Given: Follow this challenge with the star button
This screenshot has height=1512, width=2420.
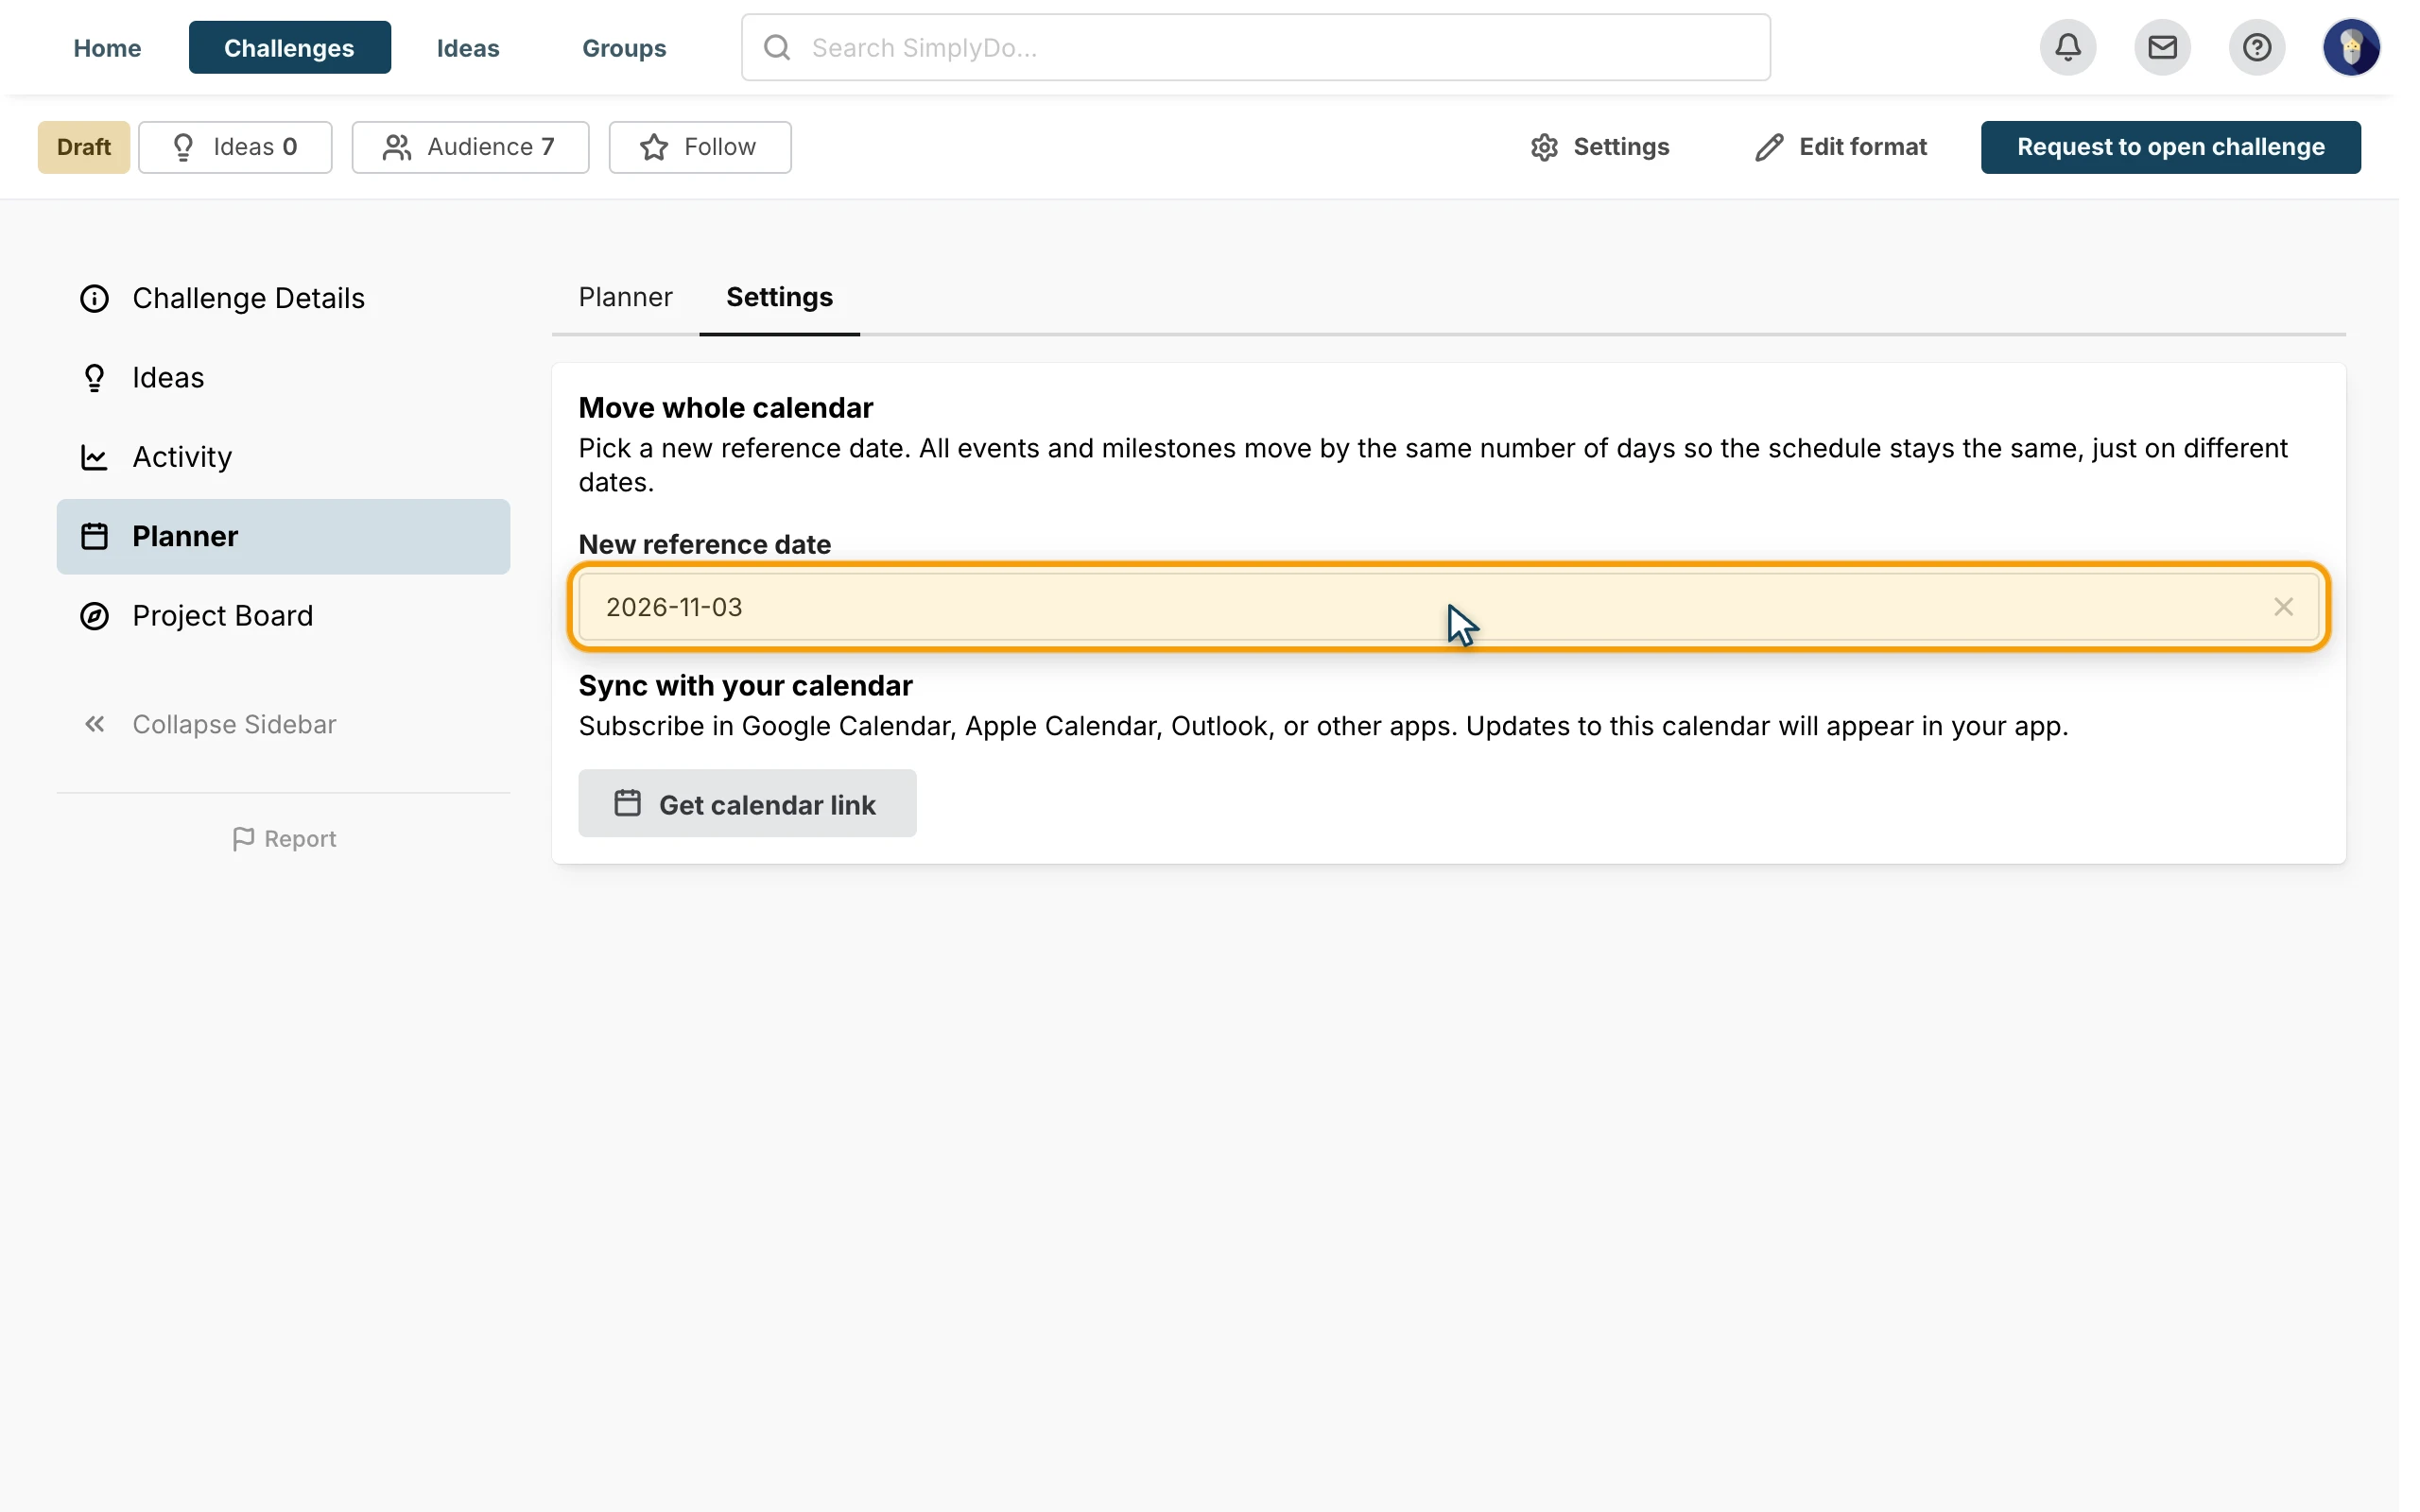Looking at the screenshot, I should point(699,147).
